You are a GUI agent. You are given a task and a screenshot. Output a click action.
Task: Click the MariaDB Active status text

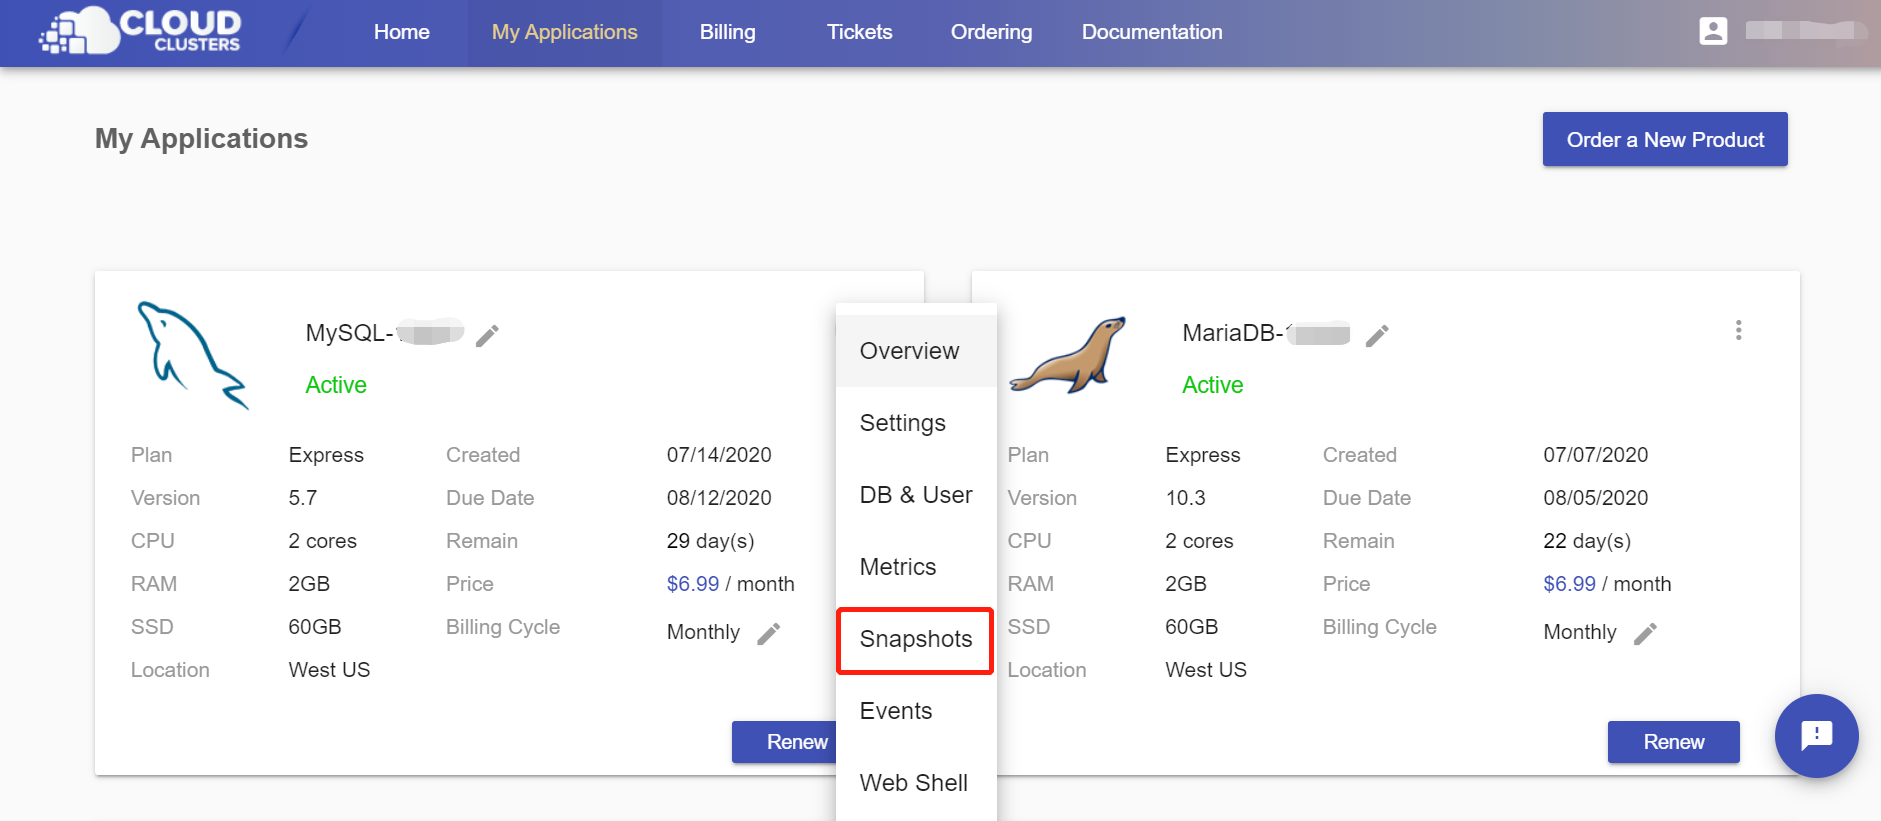click(1213, 385)
